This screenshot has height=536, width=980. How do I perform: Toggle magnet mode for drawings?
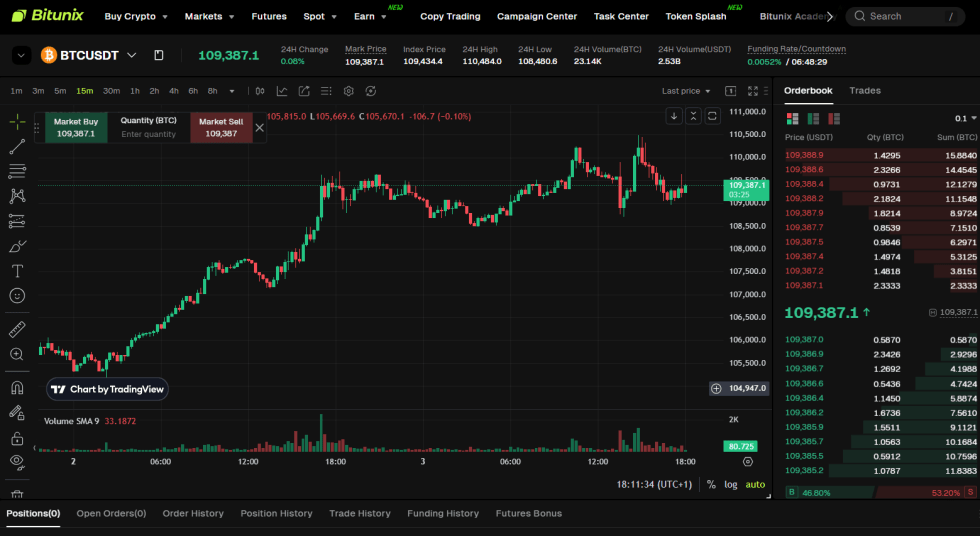(17, 387)
